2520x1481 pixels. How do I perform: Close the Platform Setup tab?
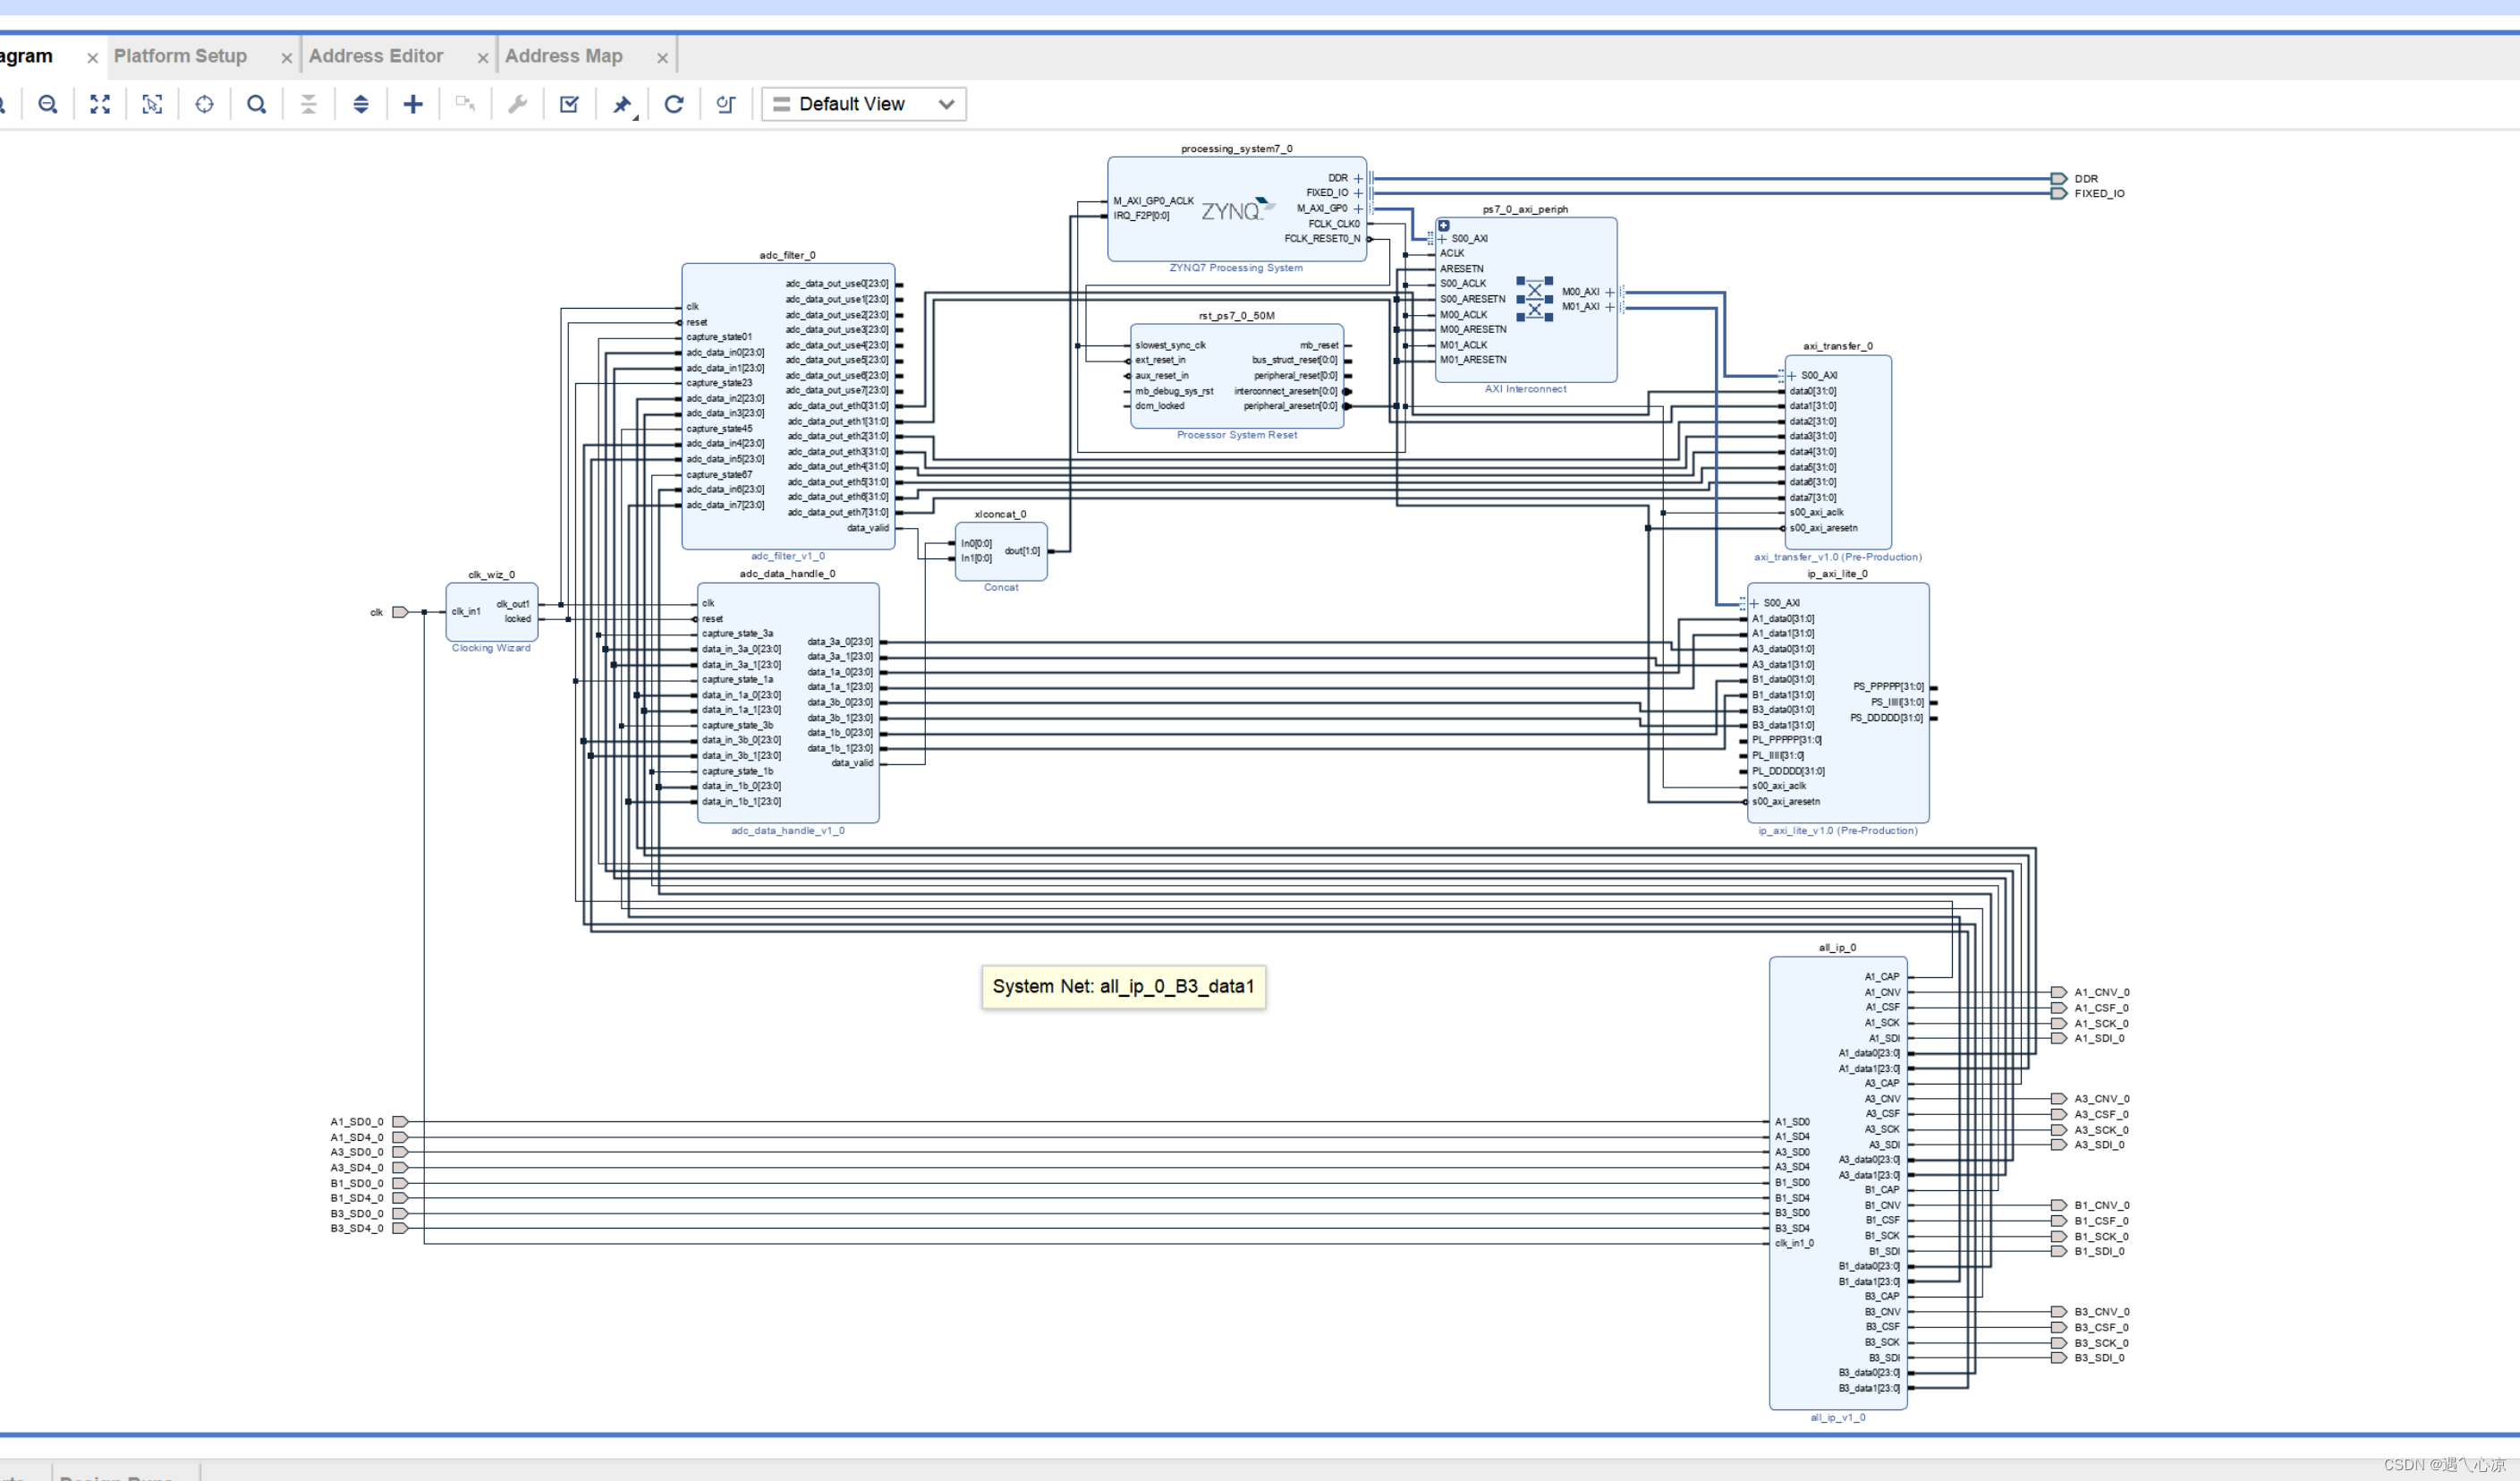tap(287, 58)
